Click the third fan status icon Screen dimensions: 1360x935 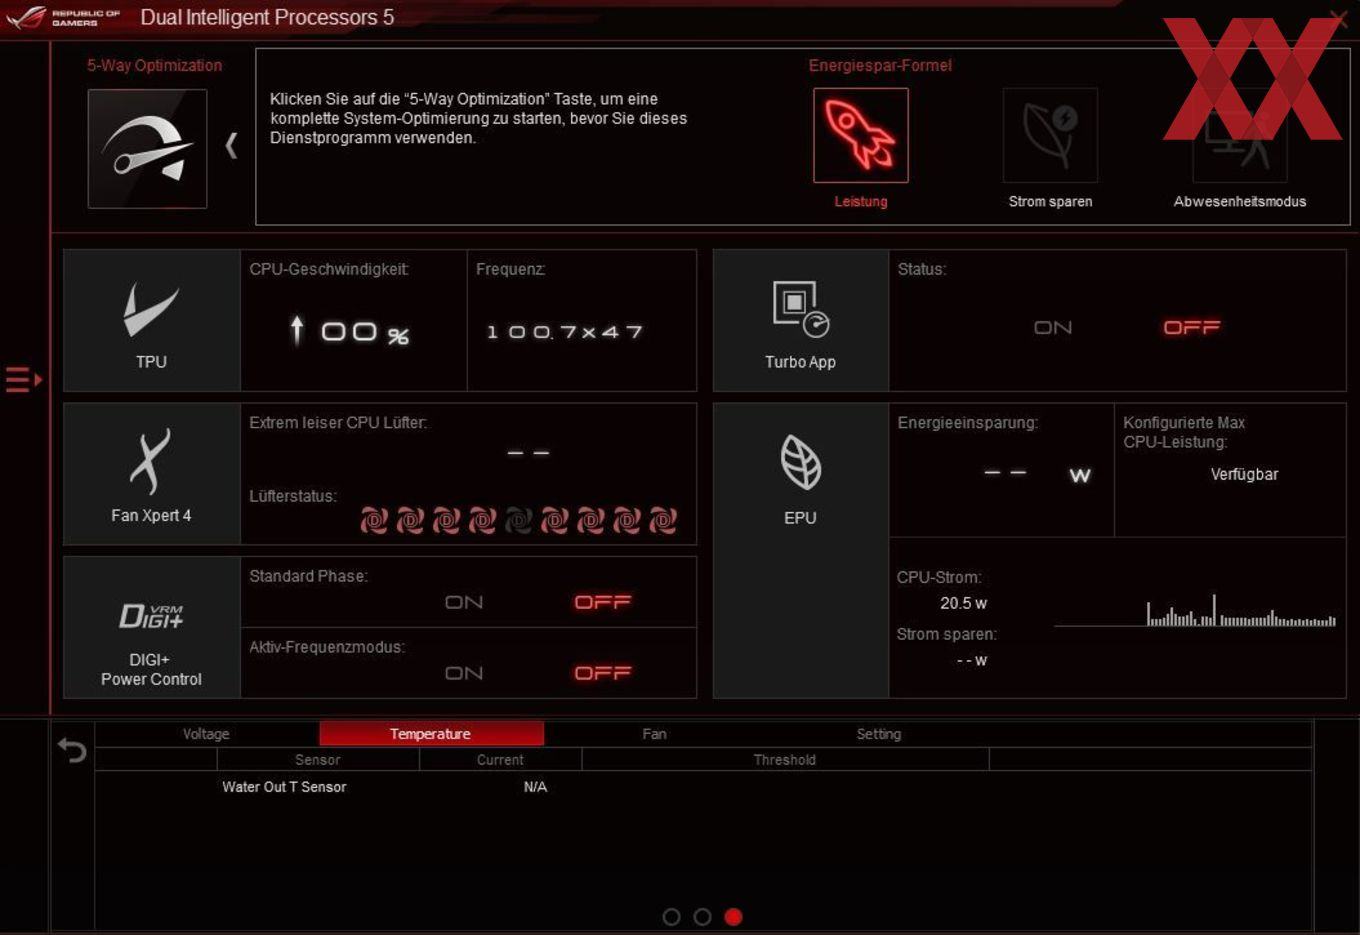[446, 520]
